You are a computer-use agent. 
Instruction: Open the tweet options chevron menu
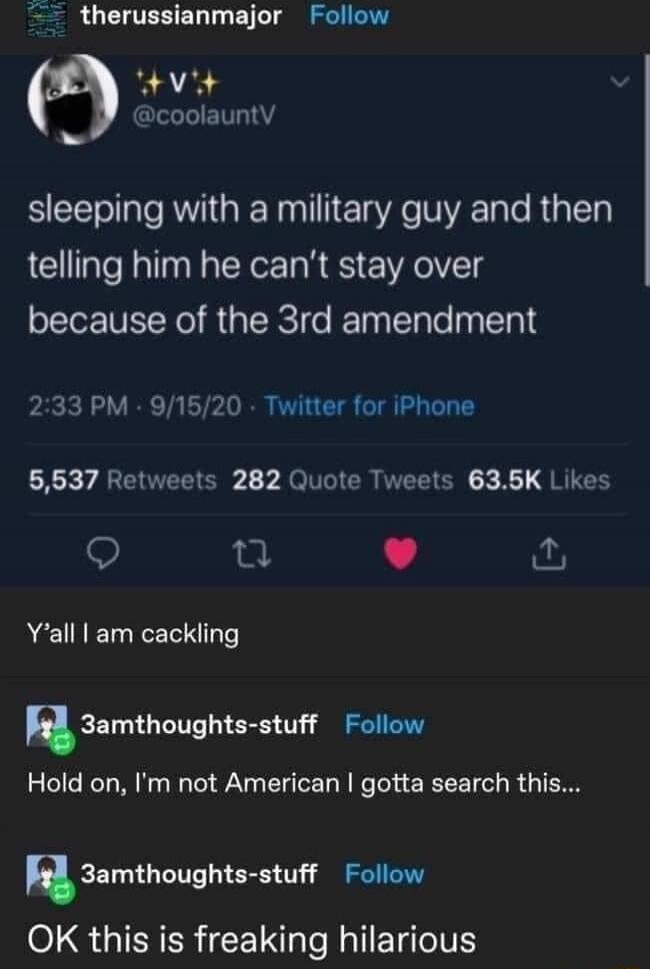[x=622, y=82]
